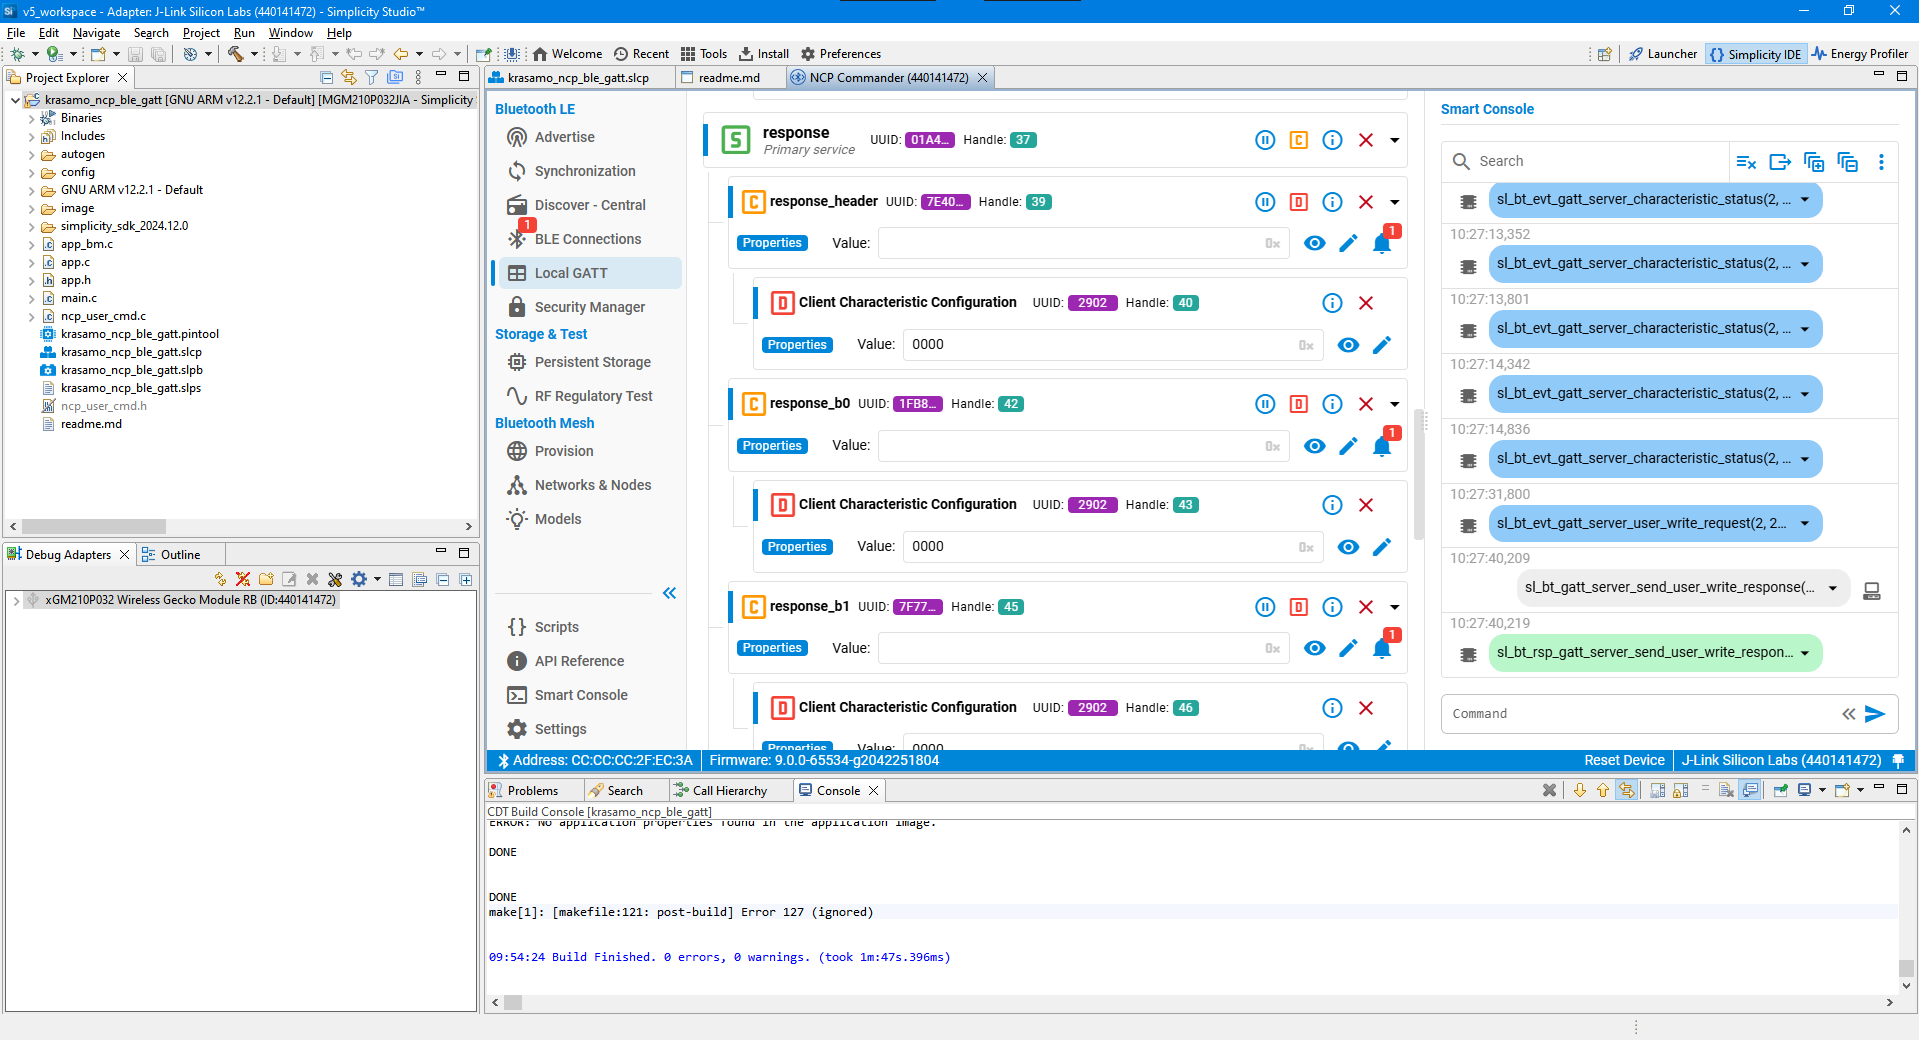Image resolution: width=1919 pixels, height=1040 pixels.
Task: Expand response_b1 characteristic dropdown arrow
Action: coord(1394,608)
